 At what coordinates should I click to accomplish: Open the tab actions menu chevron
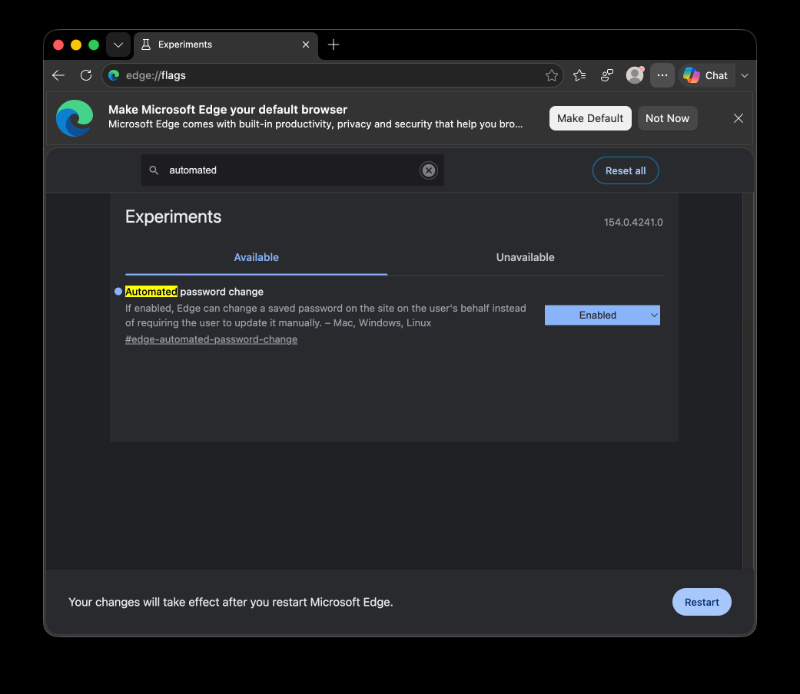[x=118, y=45]
